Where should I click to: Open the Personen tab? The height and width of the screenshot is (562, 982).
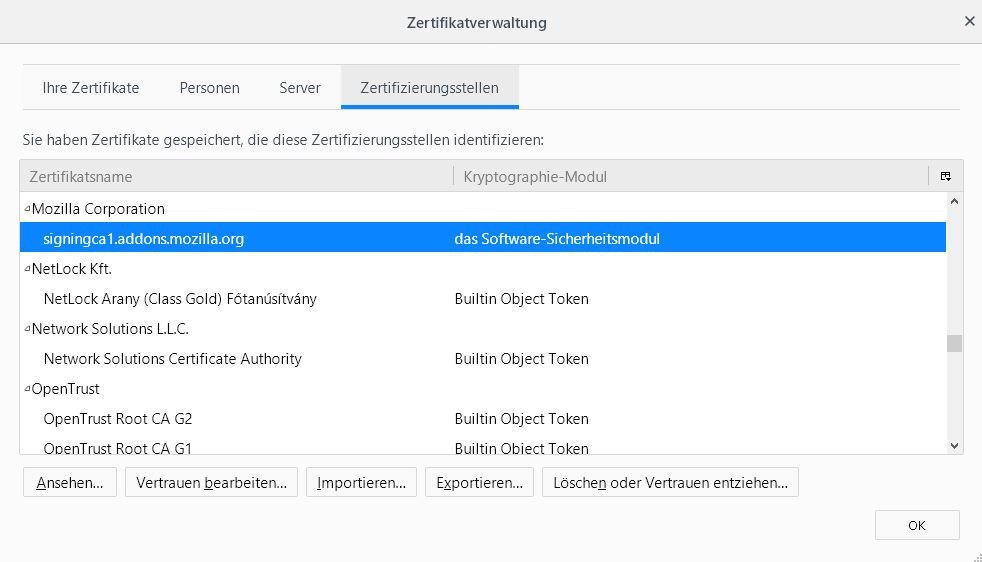click(209, 88)
